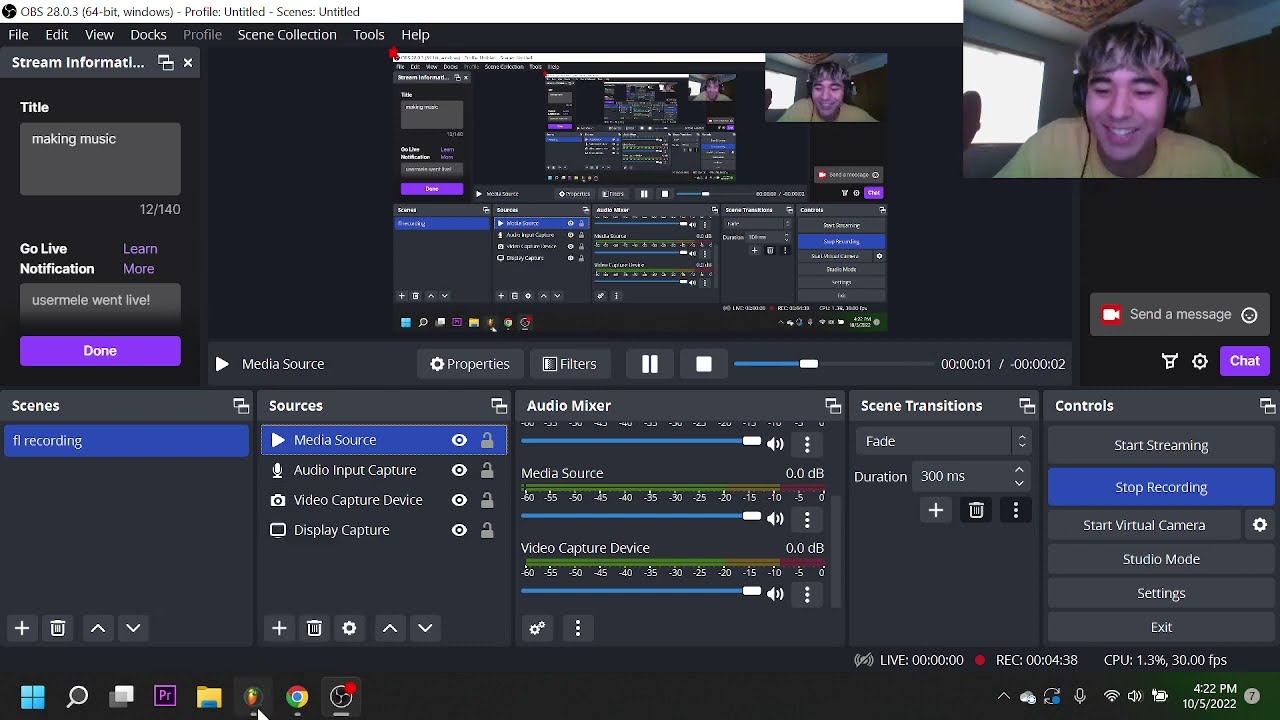This screenshot has height=720, width=1280.
Task: Float the Audio Mixer dock
Action: click(833, 406)
